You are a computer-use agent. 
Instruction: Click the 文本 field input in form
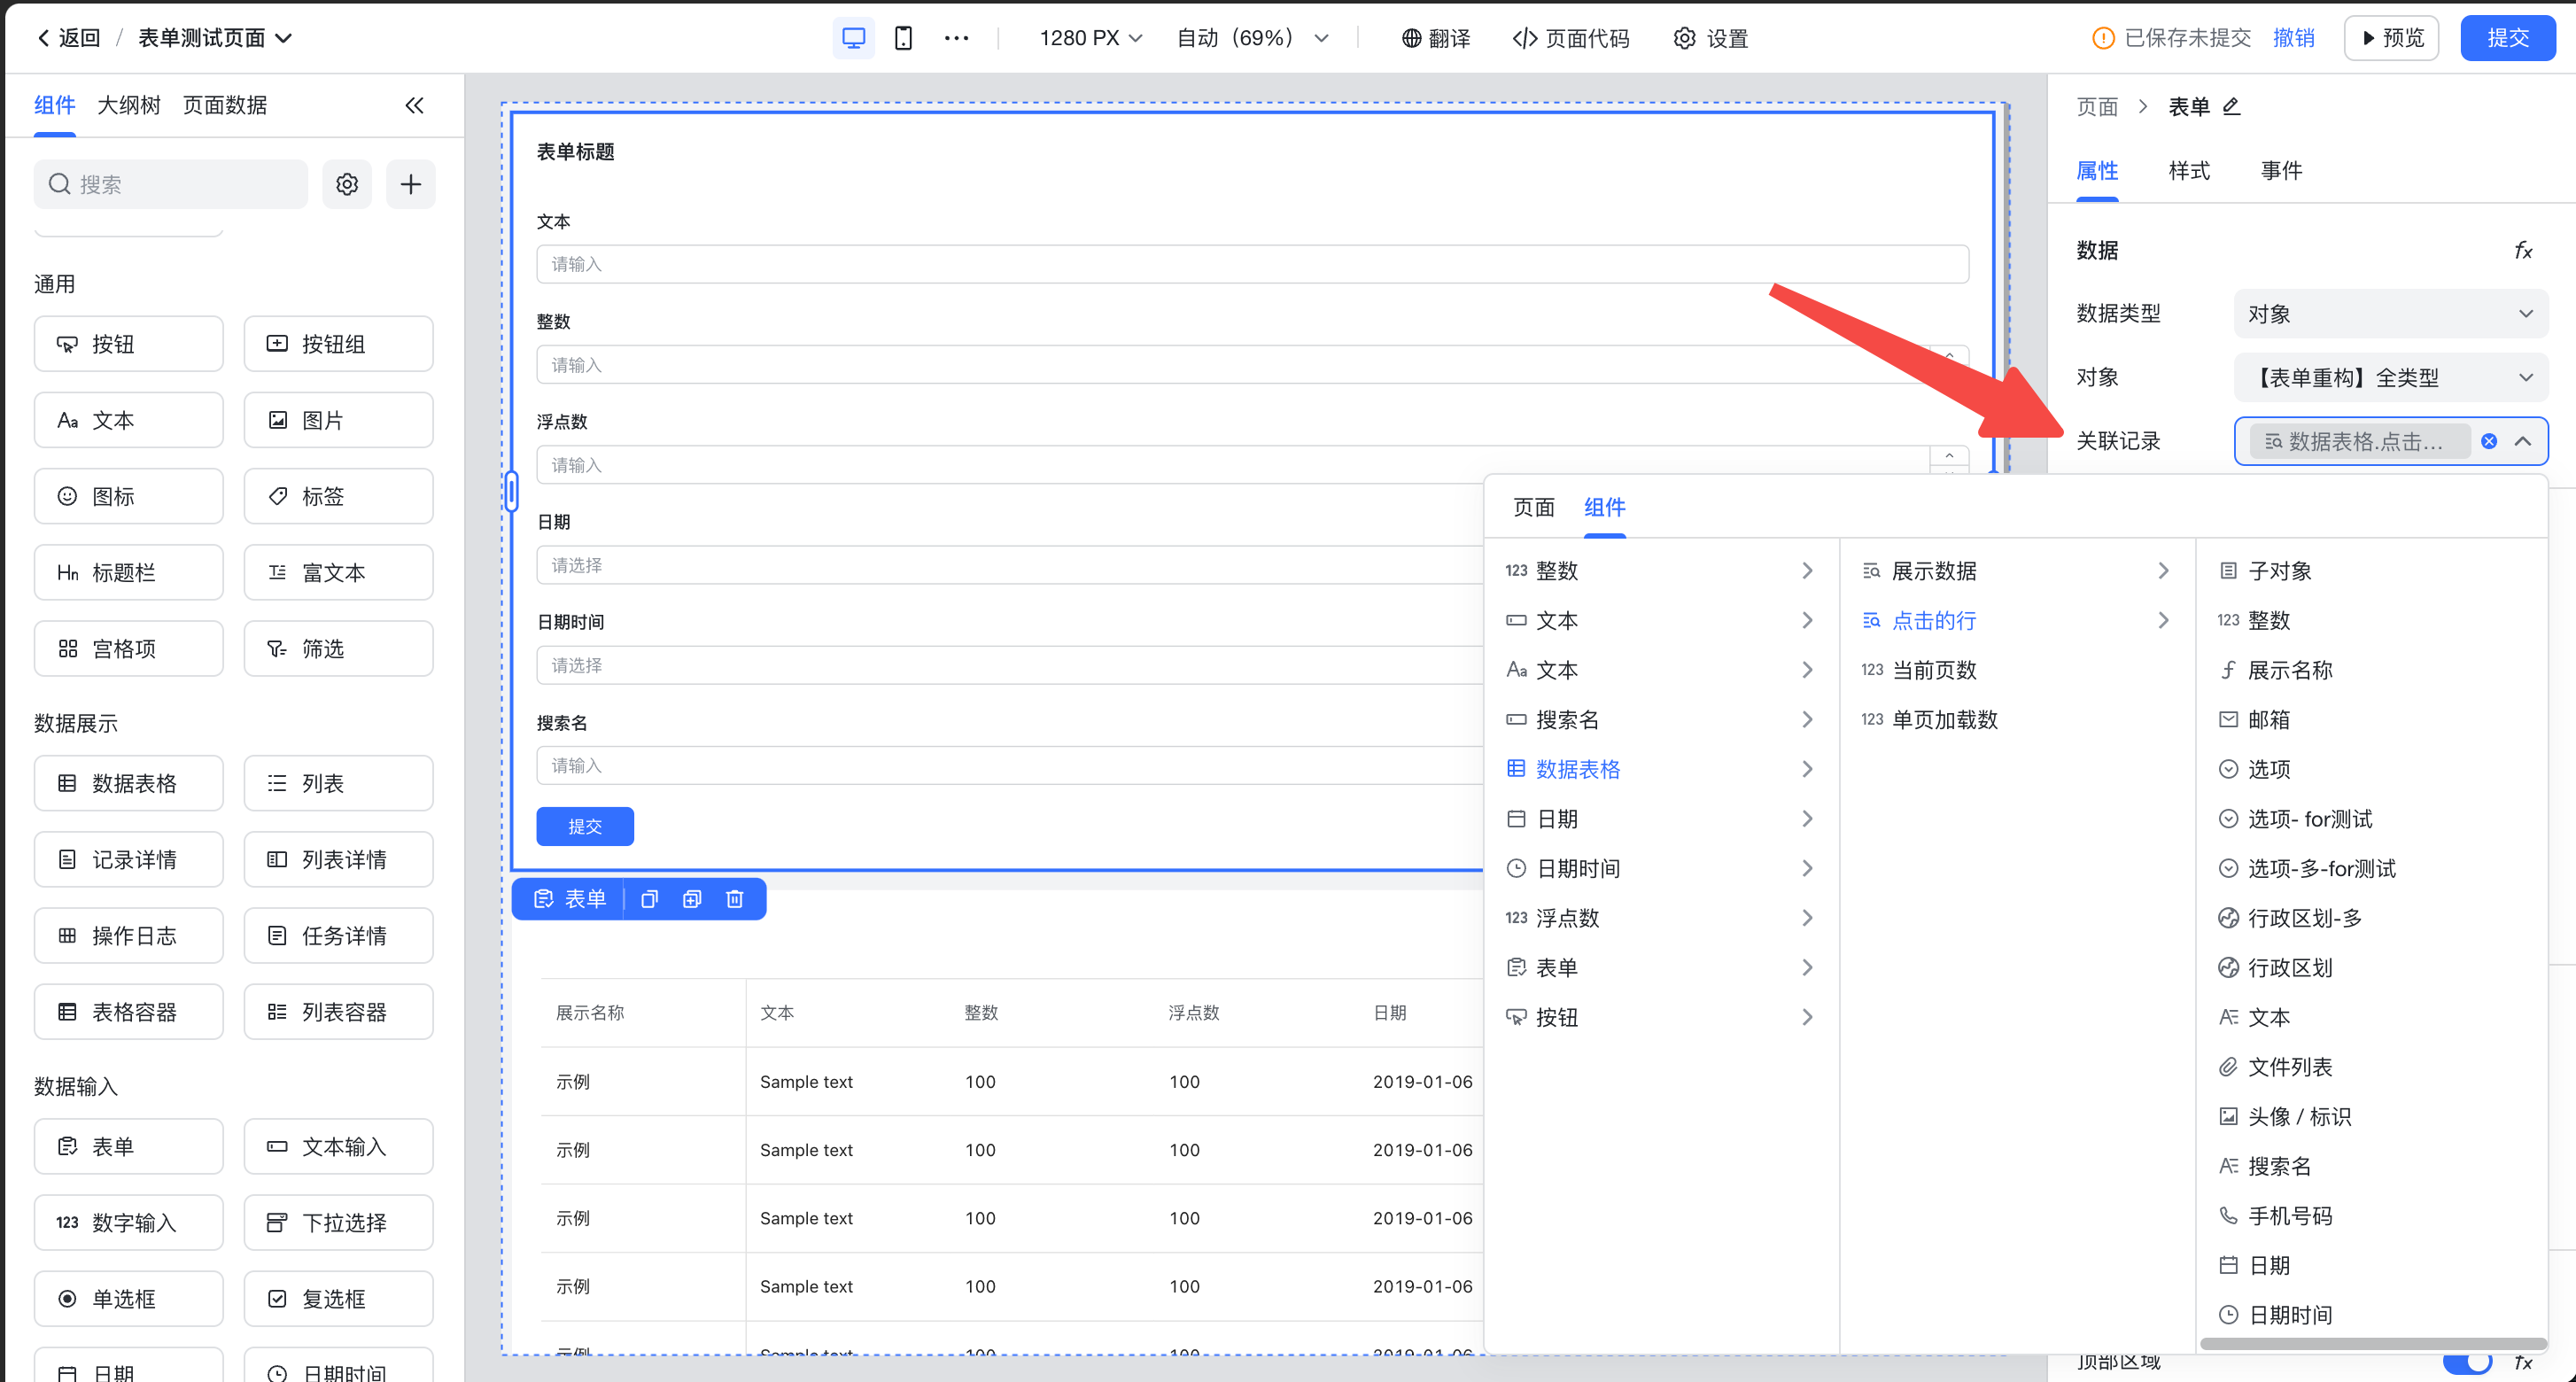point(1252,264)
